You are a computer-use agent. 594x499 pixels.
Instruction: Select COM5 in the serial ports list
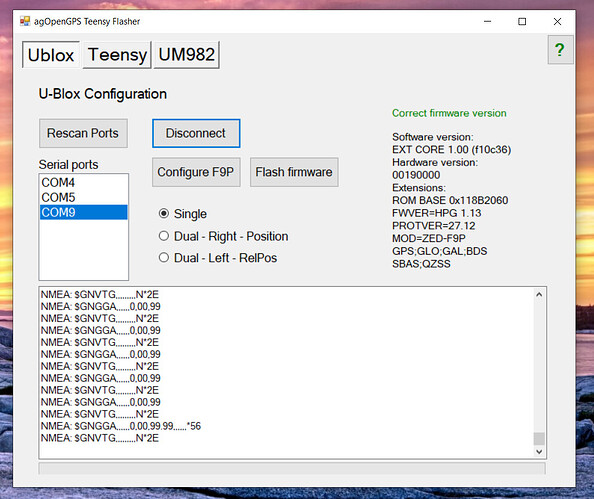[83, 197]
